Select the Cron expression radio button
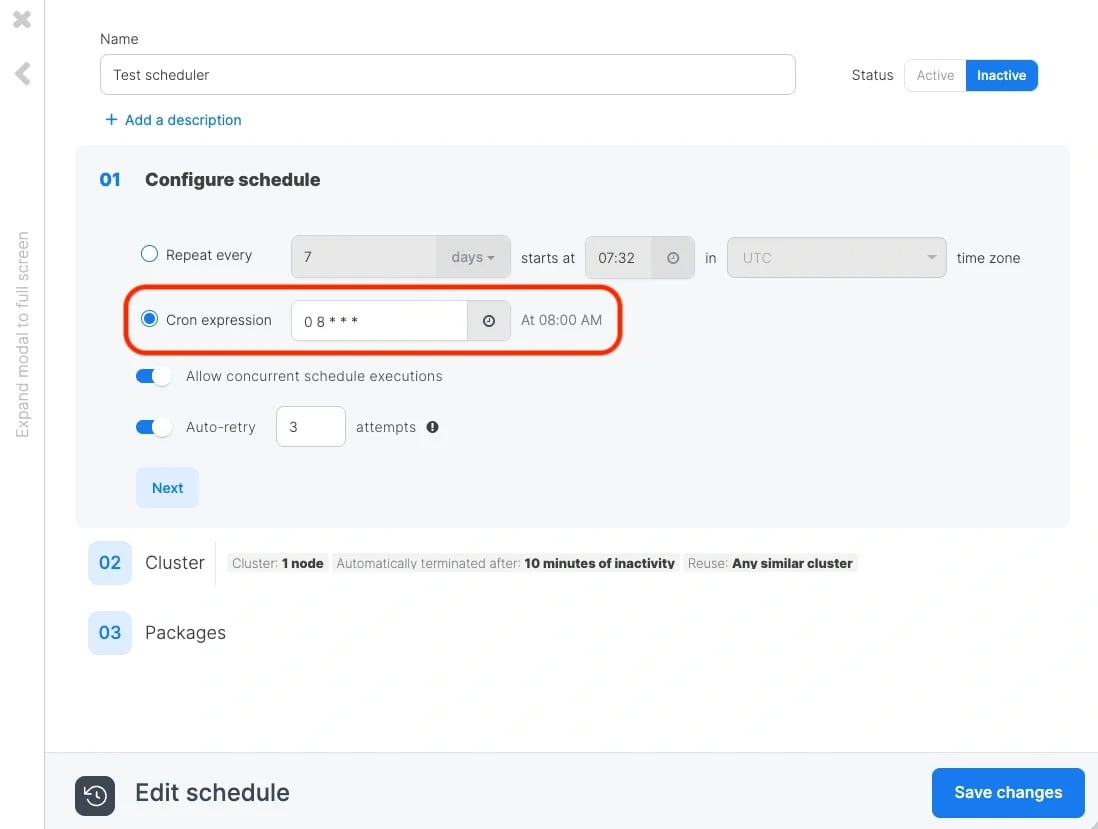This screenshot has height=829, width=1098. click(149, 319)
